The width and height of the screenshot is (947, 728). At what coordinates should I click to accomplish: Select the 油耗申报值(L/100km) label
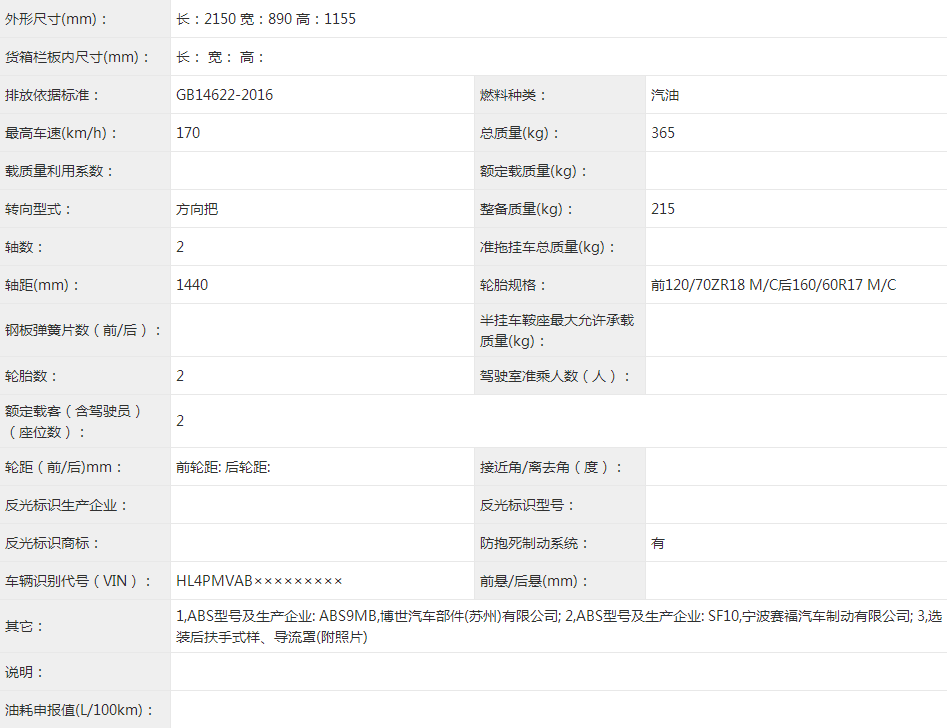79,710
